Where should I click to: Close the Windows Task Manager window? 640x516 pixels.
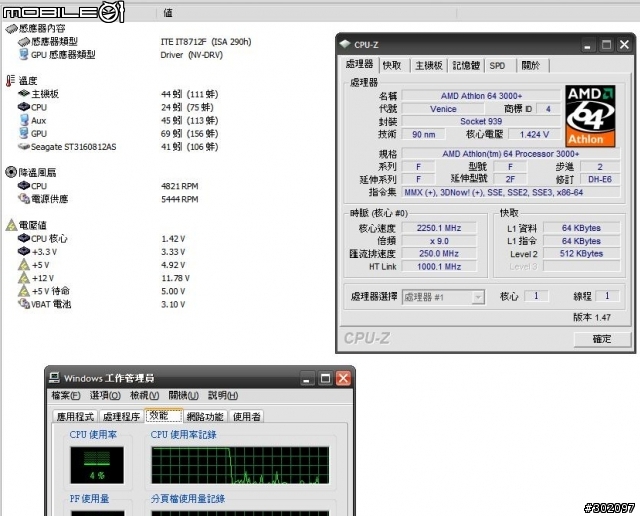[x=343, y=378]
